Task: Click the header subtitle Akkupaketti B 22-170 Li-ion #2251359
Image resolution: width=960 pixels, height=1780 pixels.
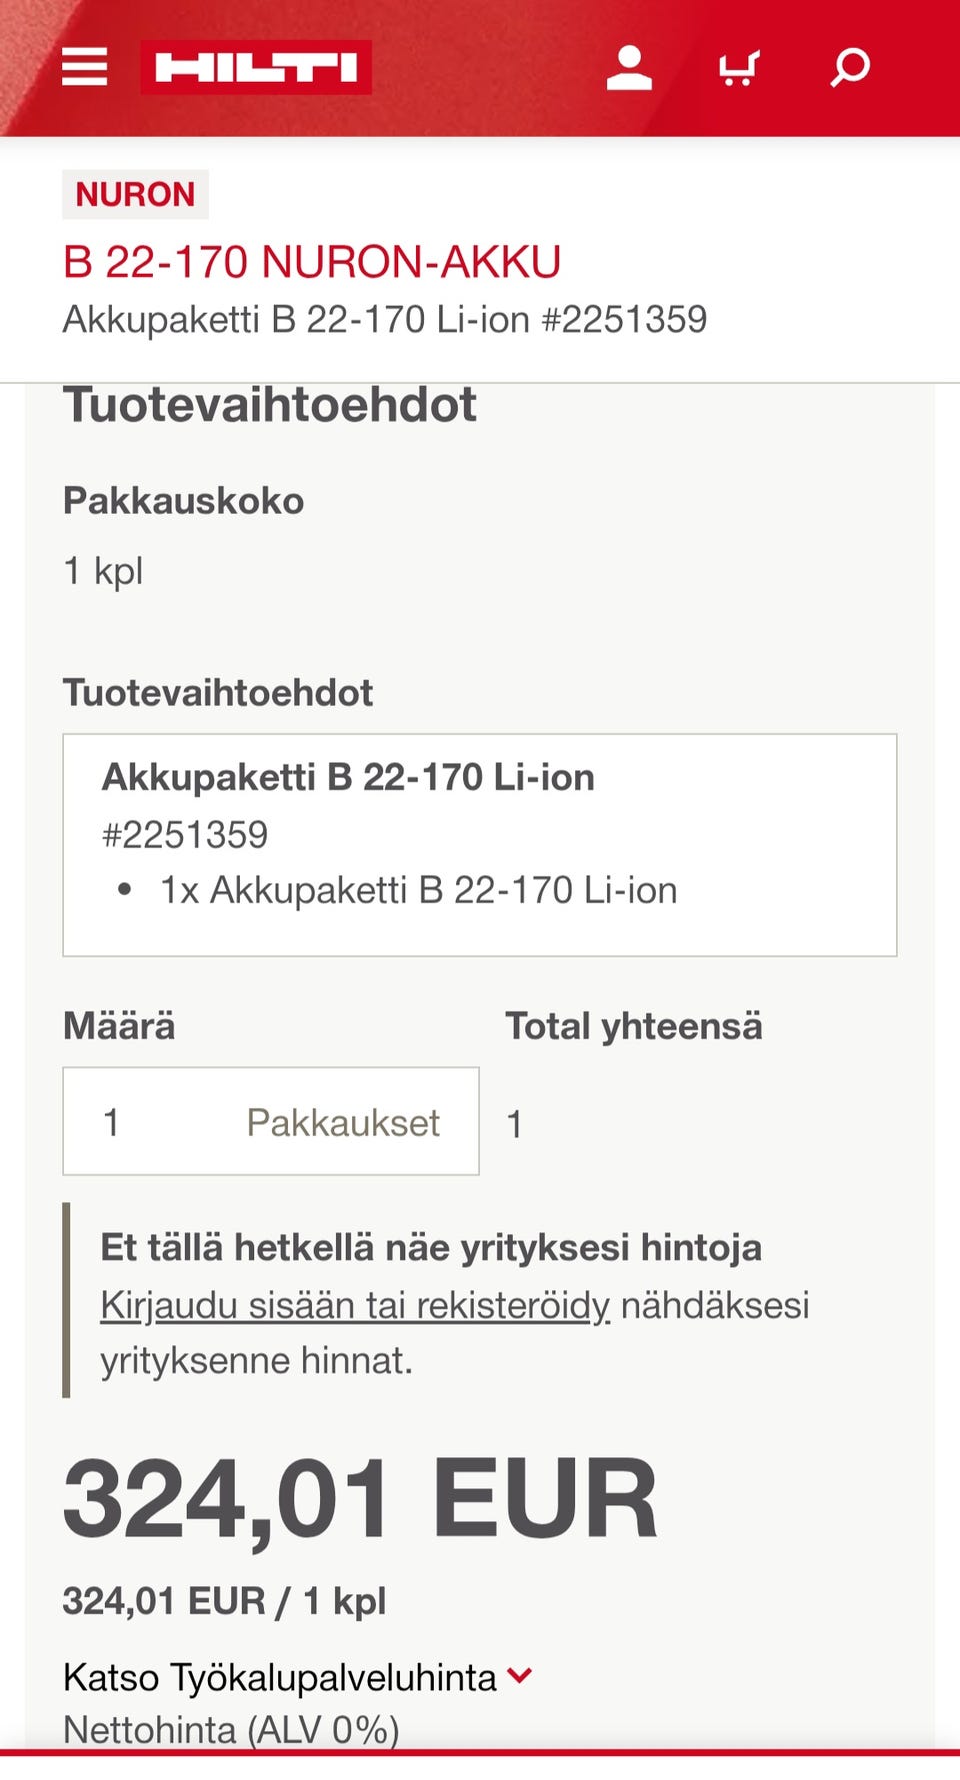Action: click(x=384, y=320)
